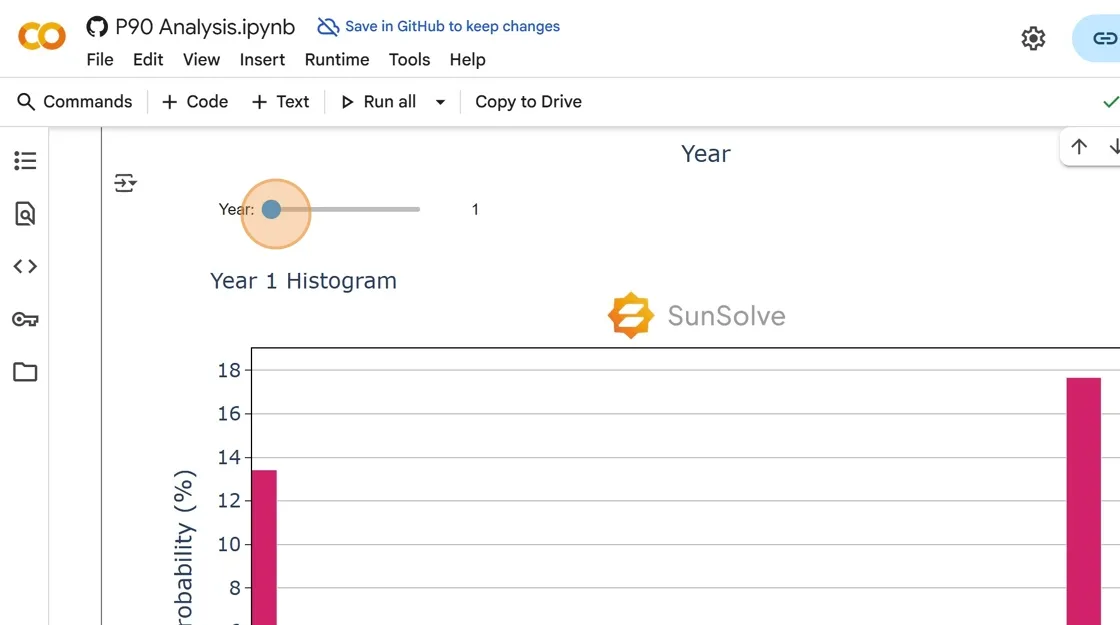Open the settings gear icon
This screenshot has width=1120, height=625.
click(x=1033, y=39)
